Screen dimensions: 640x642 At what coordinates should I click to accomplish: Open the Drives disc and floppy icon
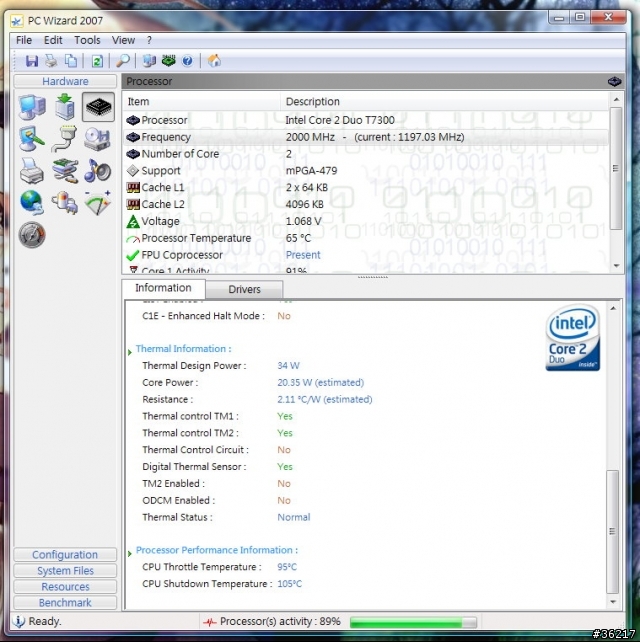pos(97,138)
